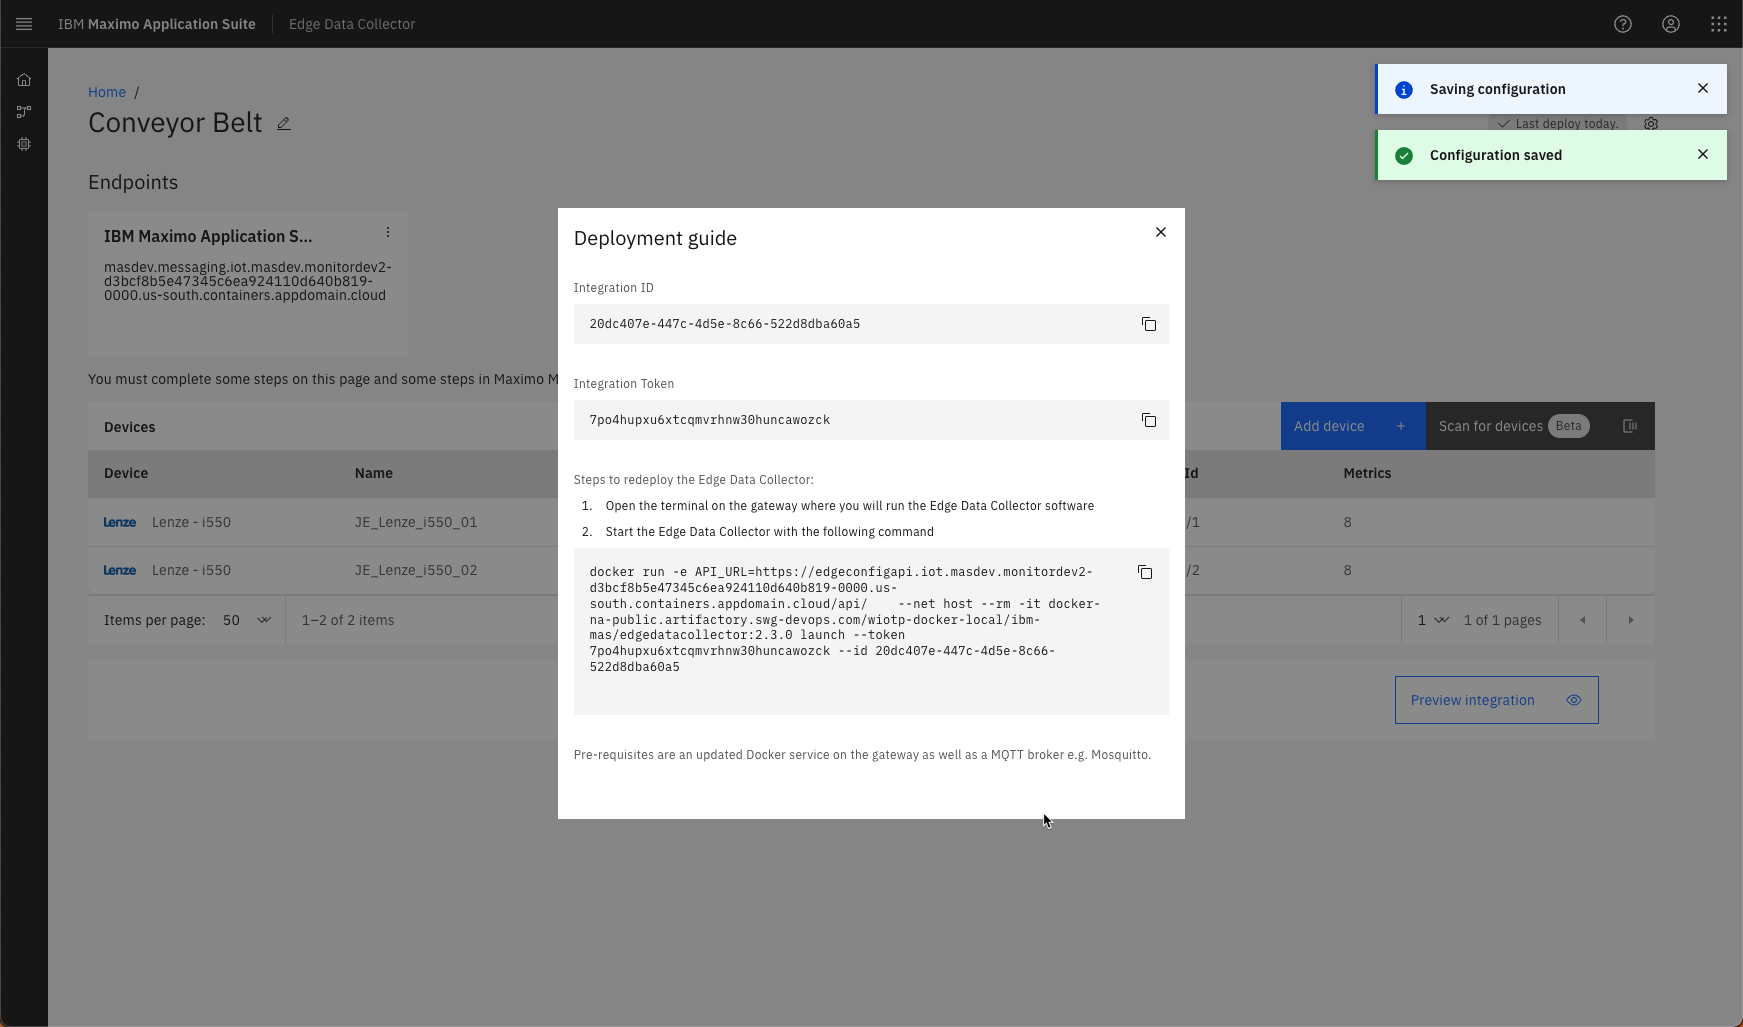Open the Home breadcrumb link
Viewport: 1743px width, 1027px height.
point(107,92)
